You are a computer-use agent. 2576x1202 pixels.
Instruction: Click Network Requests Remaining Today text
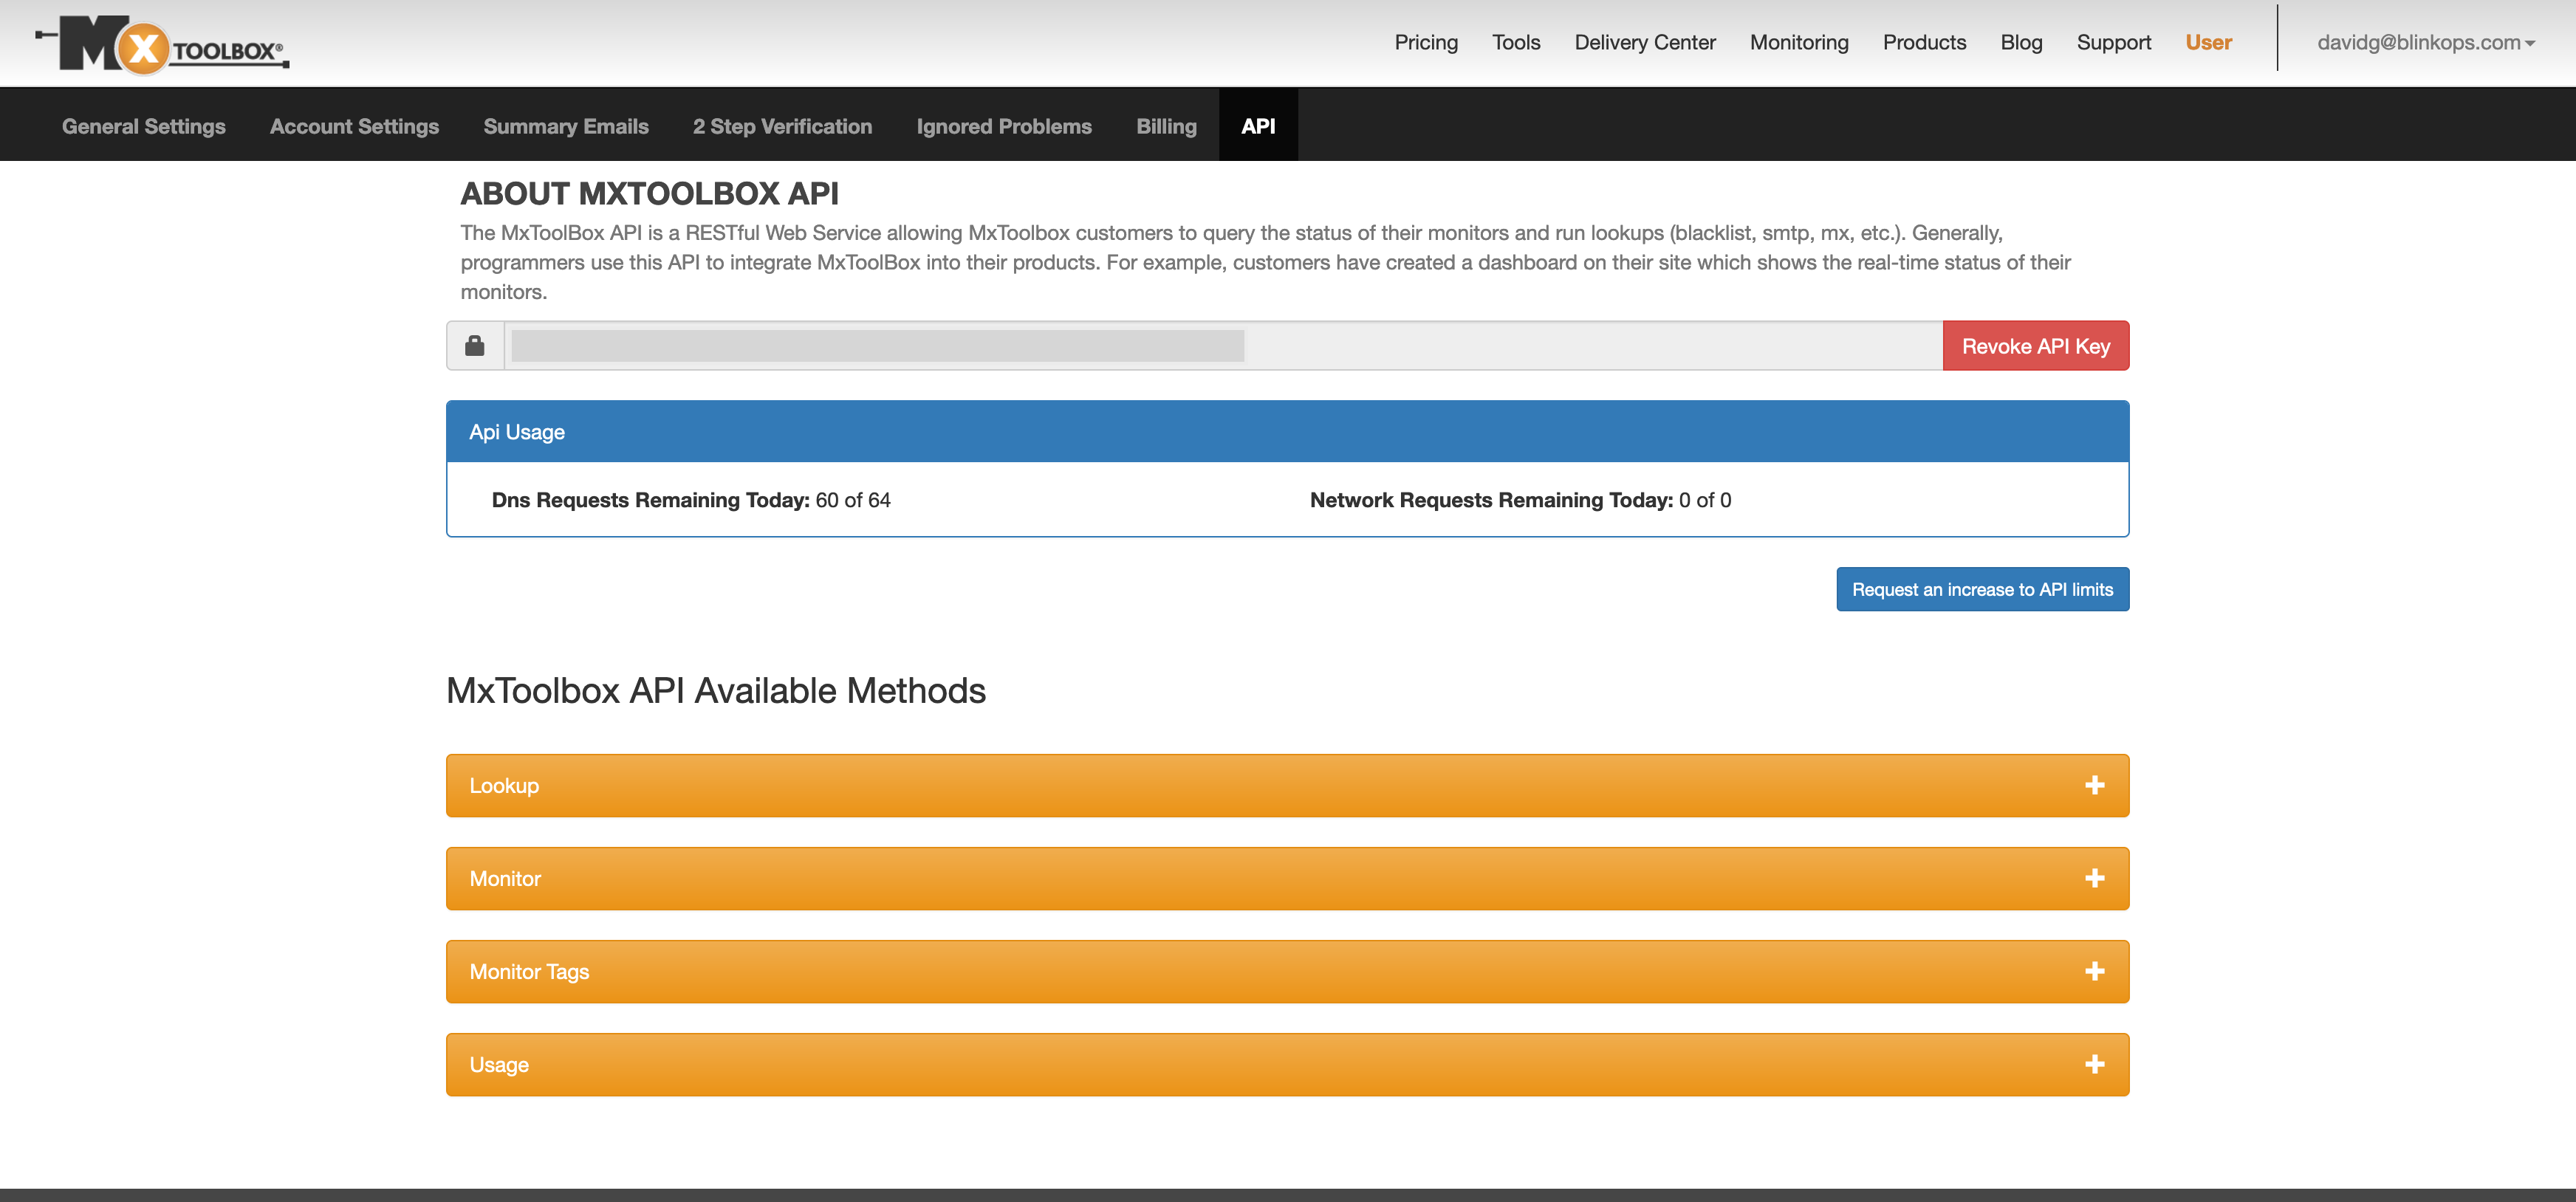(1520, 500)
